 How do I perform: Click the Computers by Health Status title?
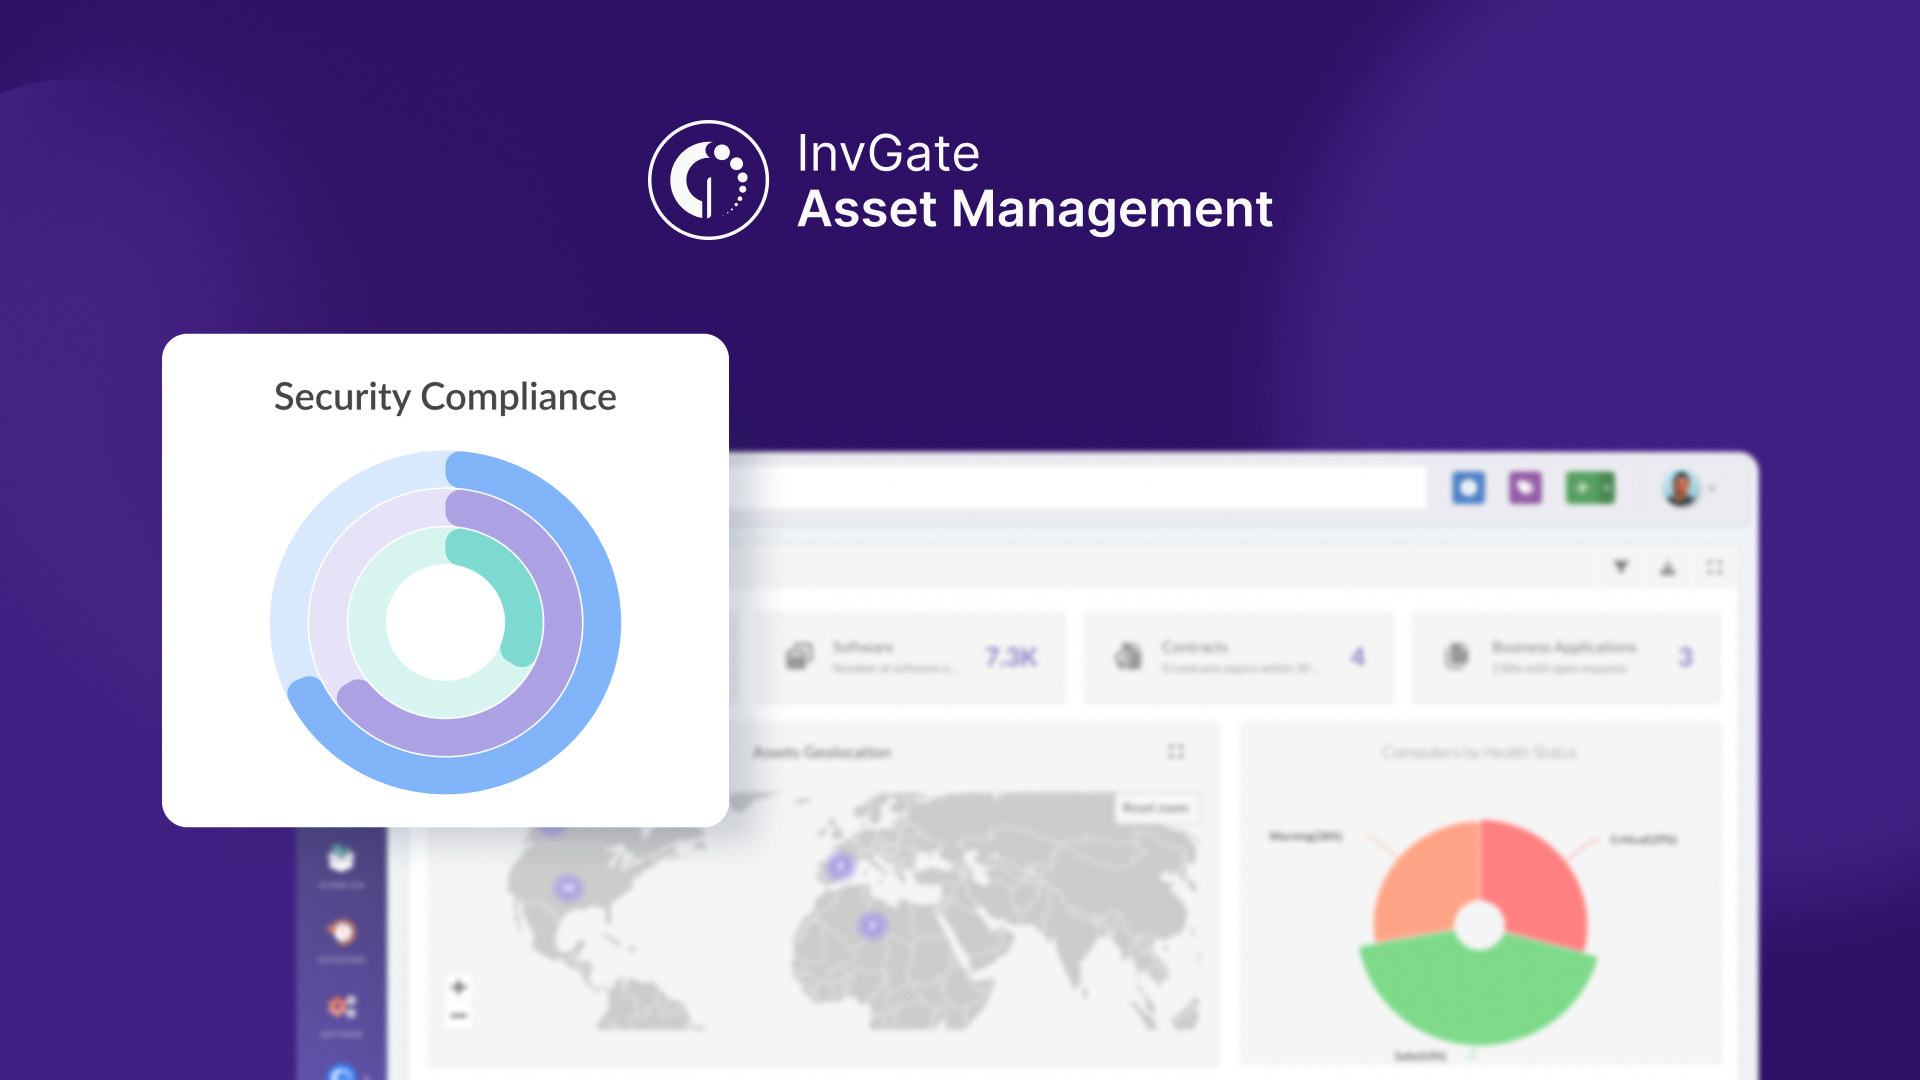pos(1479,752)
